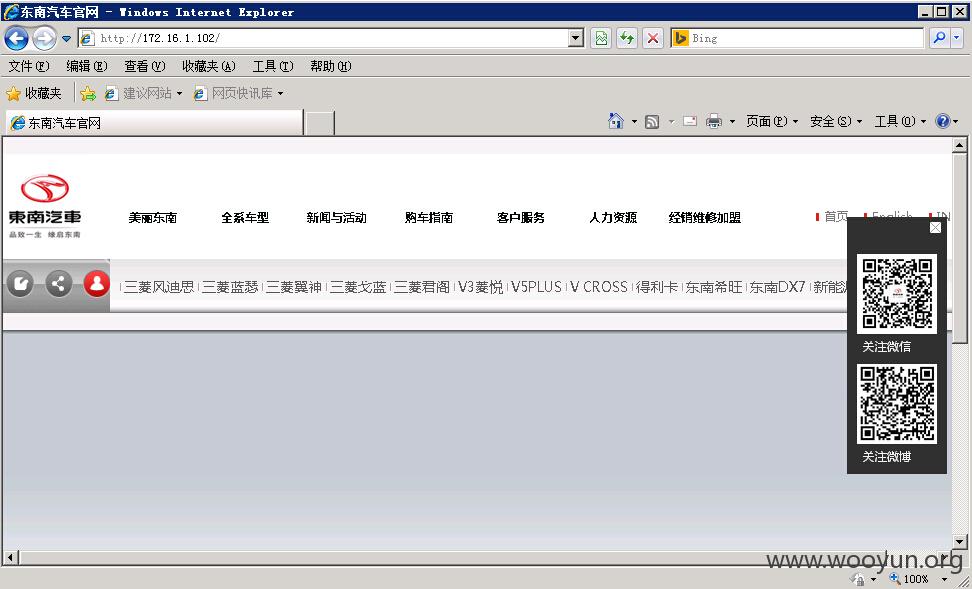The image size is (972, 589).
Task: Click the address bar URL field
Action: (x=322, y=38)
